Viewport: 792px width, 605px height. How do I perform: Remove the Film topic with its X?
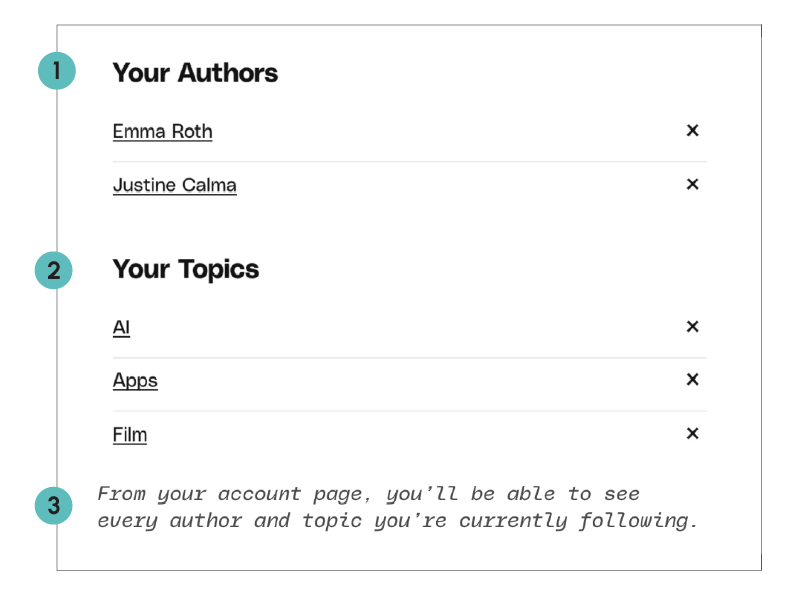pyautogui.click(x=692, y=434)
